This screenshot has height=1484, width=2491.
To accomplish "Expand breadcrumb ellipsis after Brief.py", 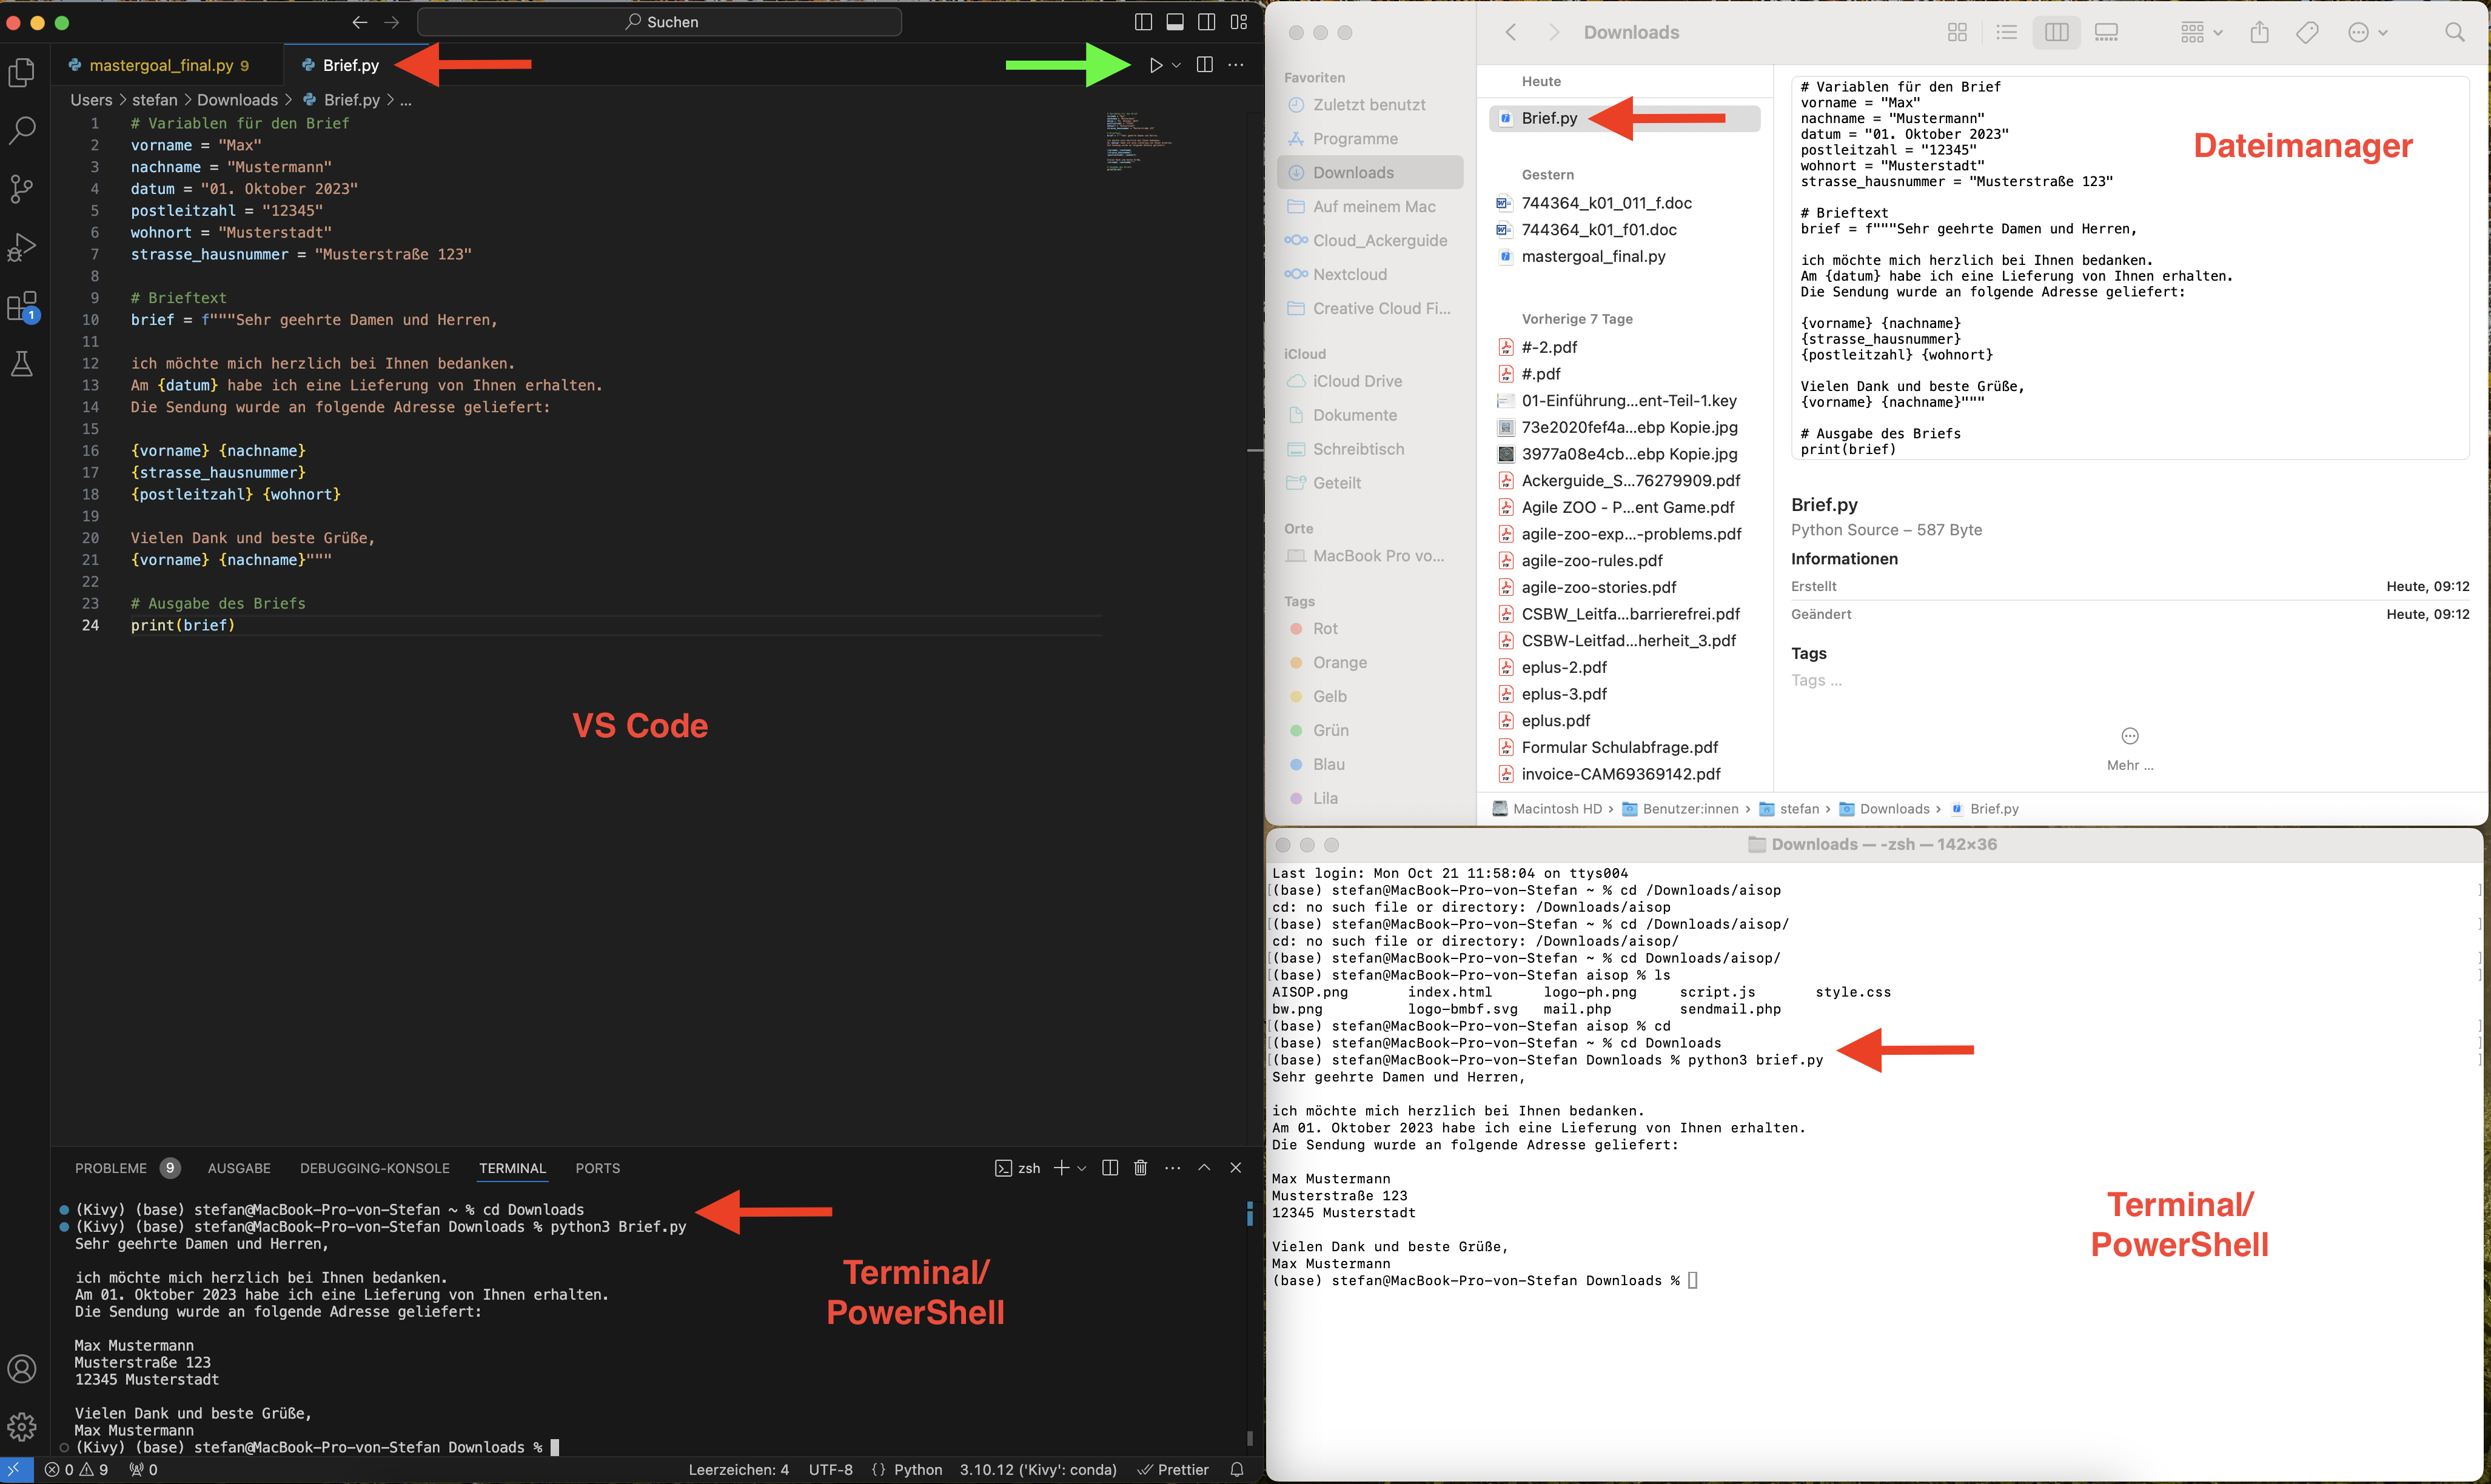I will coord(406,100).
